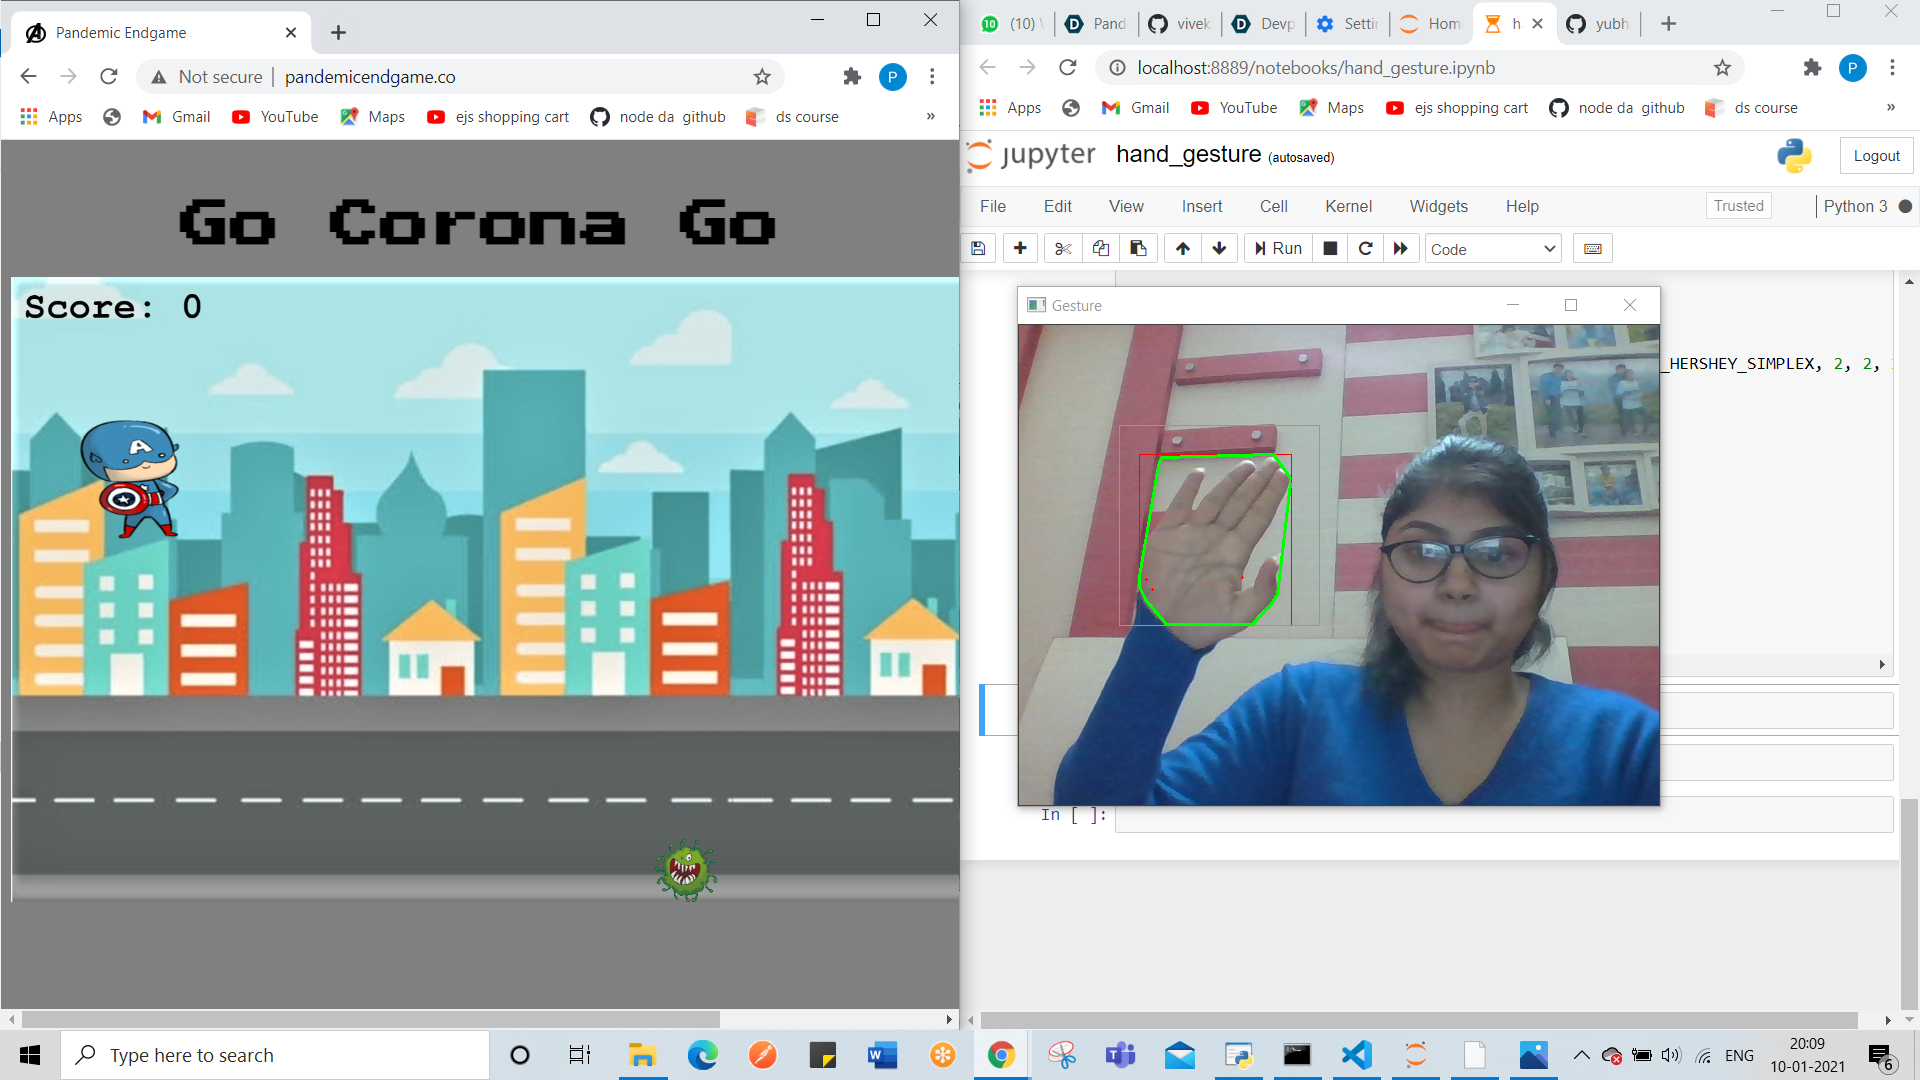Screen dimensions: 1920x1080
Task: Bookmark the pandemicendgame.co page with star
Action: pos(762,77)
